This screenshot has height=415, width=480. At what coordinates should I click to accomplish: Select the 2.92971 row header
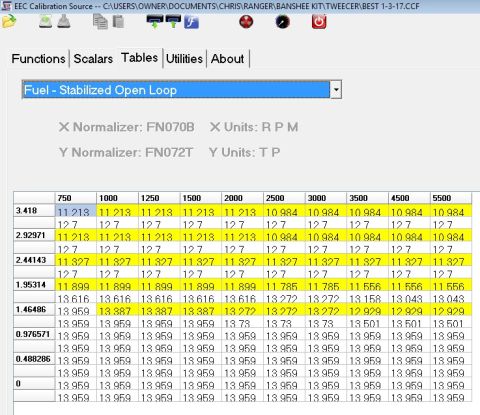(34, 235)
